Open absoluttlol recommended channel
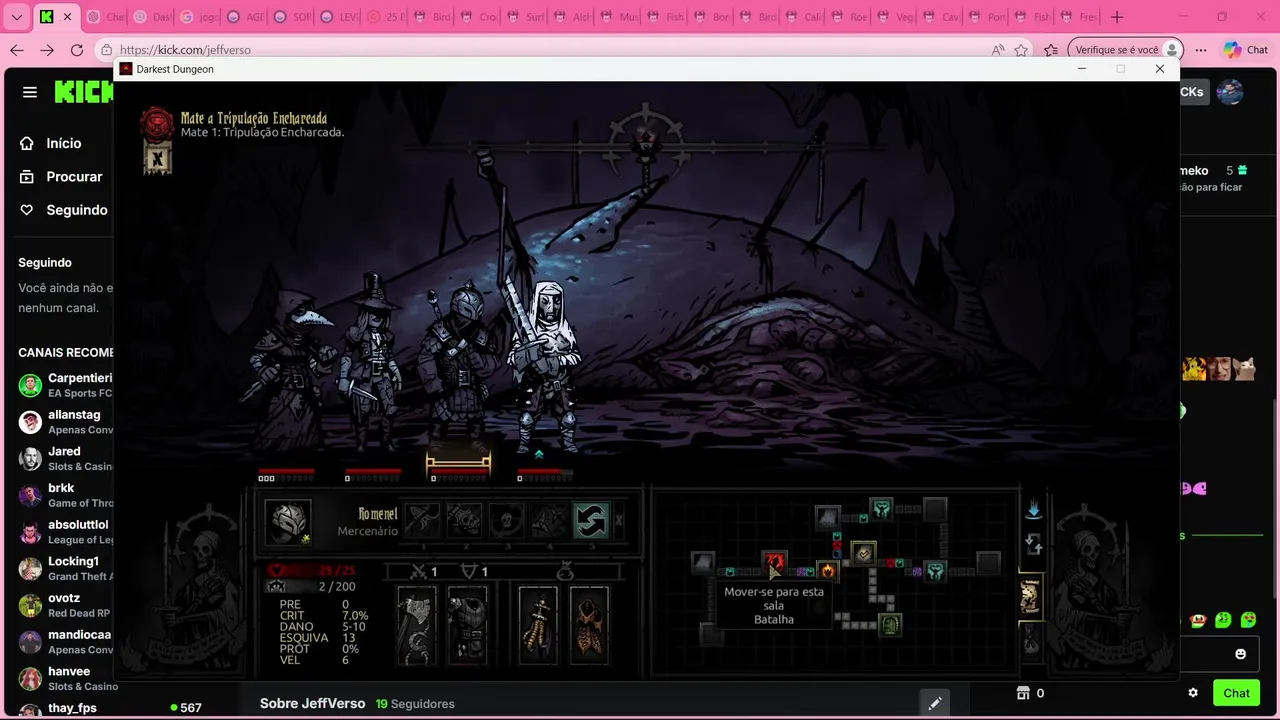 click(x=65, y=531)
